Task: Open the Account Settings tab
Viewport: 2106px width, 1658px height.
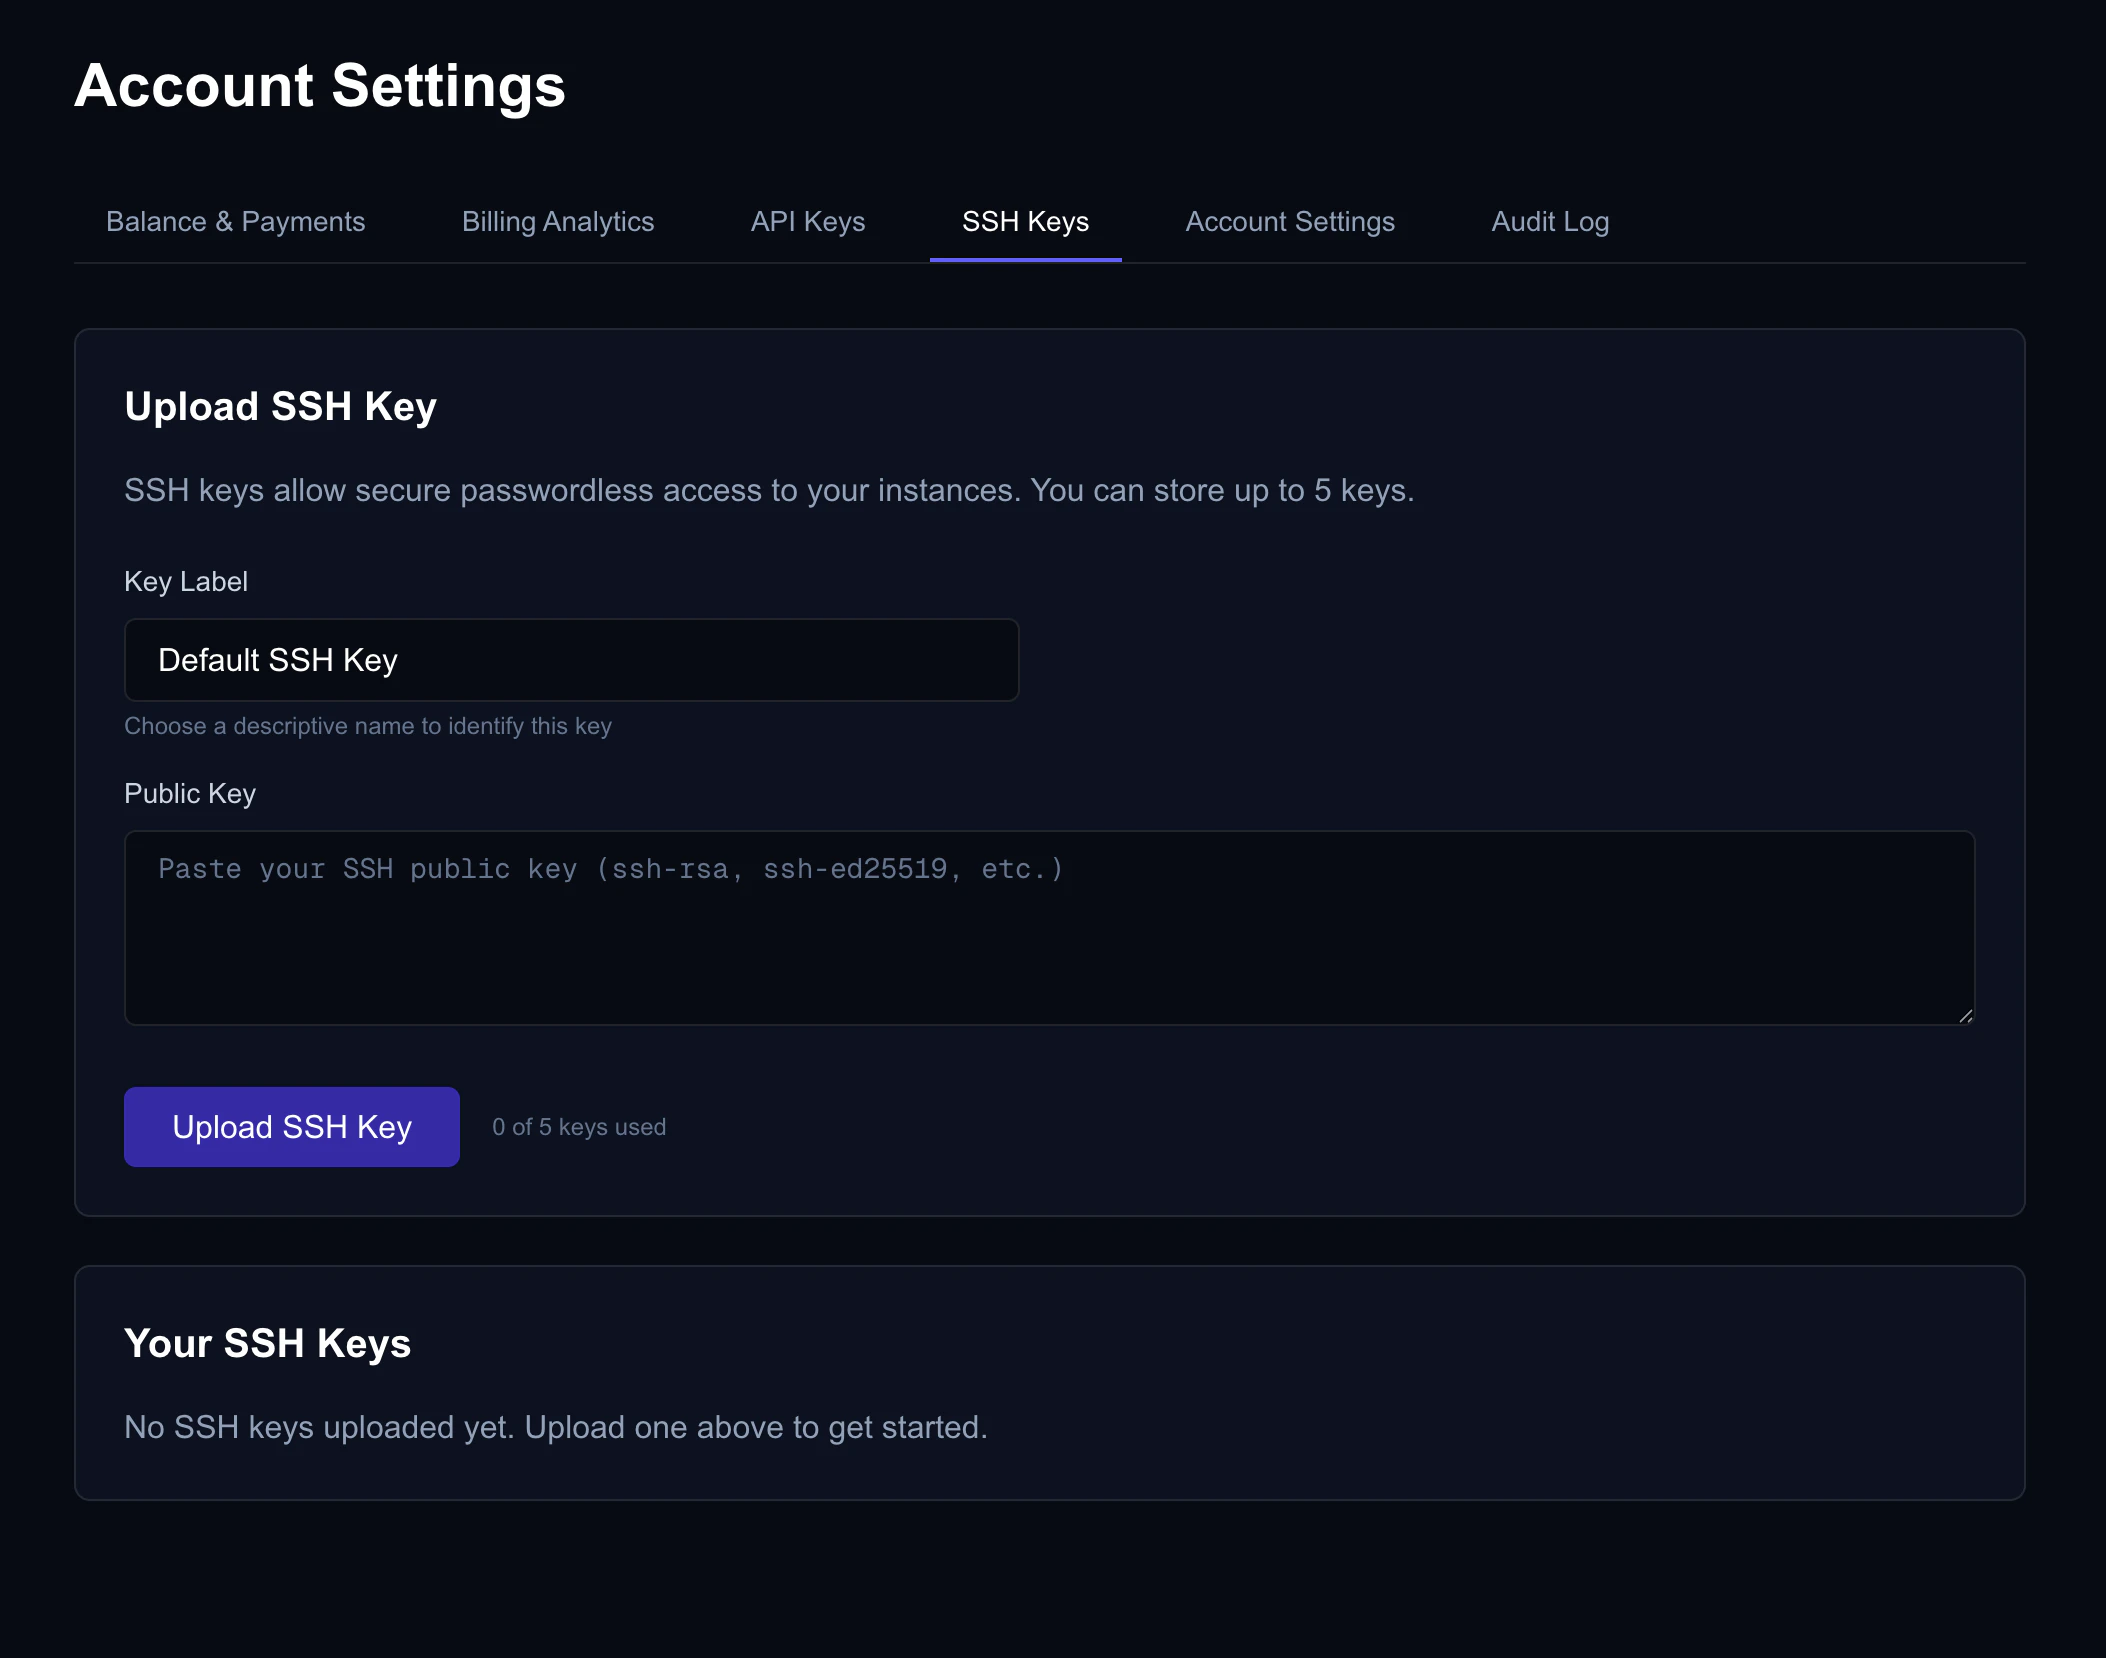Action: click(x=1290, y=221)
